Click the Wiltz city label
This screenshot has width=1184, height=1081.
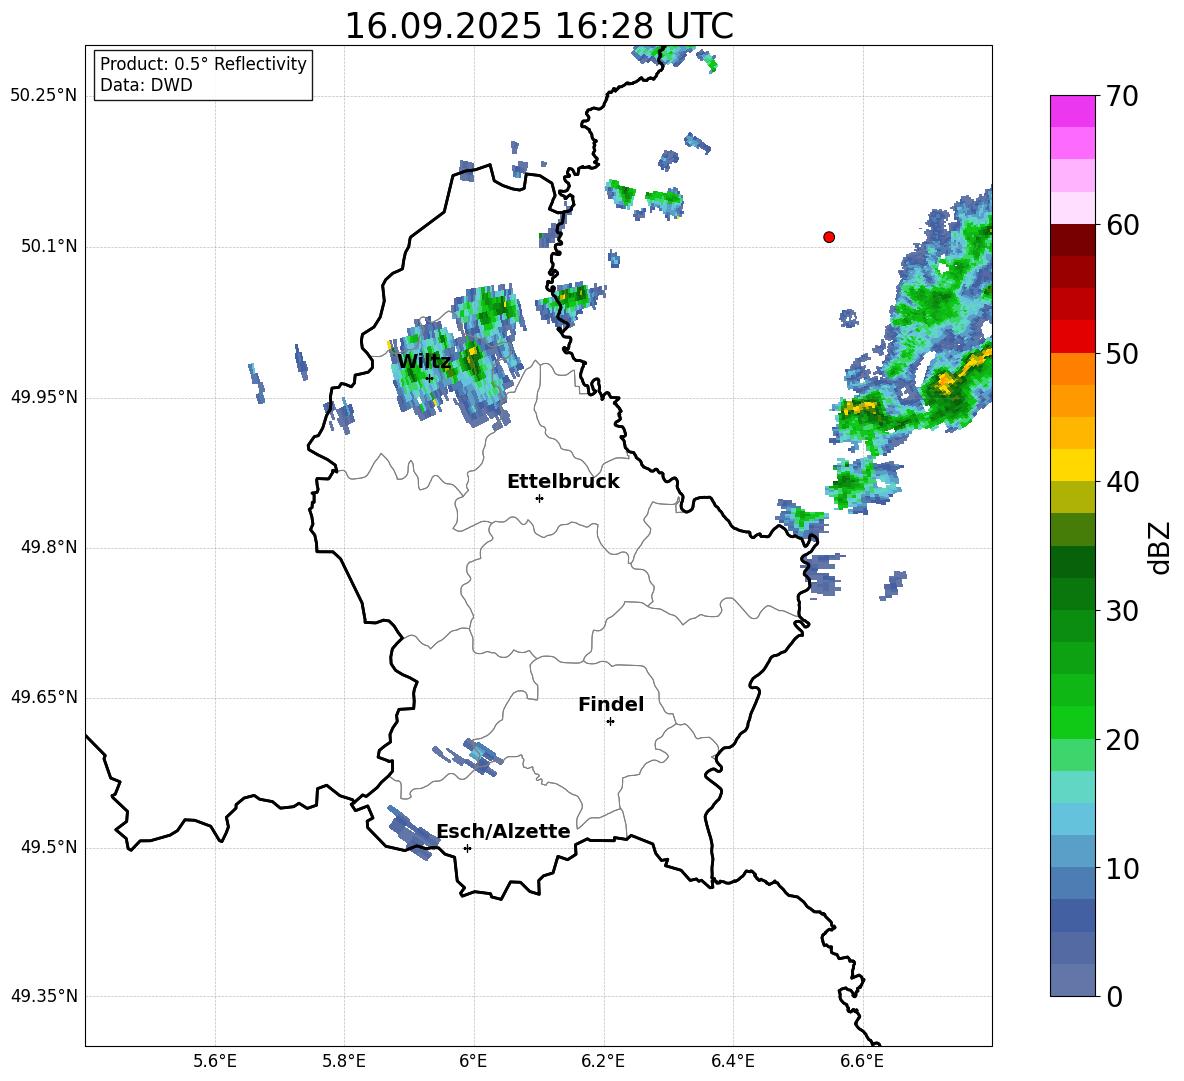coord(424,361)
